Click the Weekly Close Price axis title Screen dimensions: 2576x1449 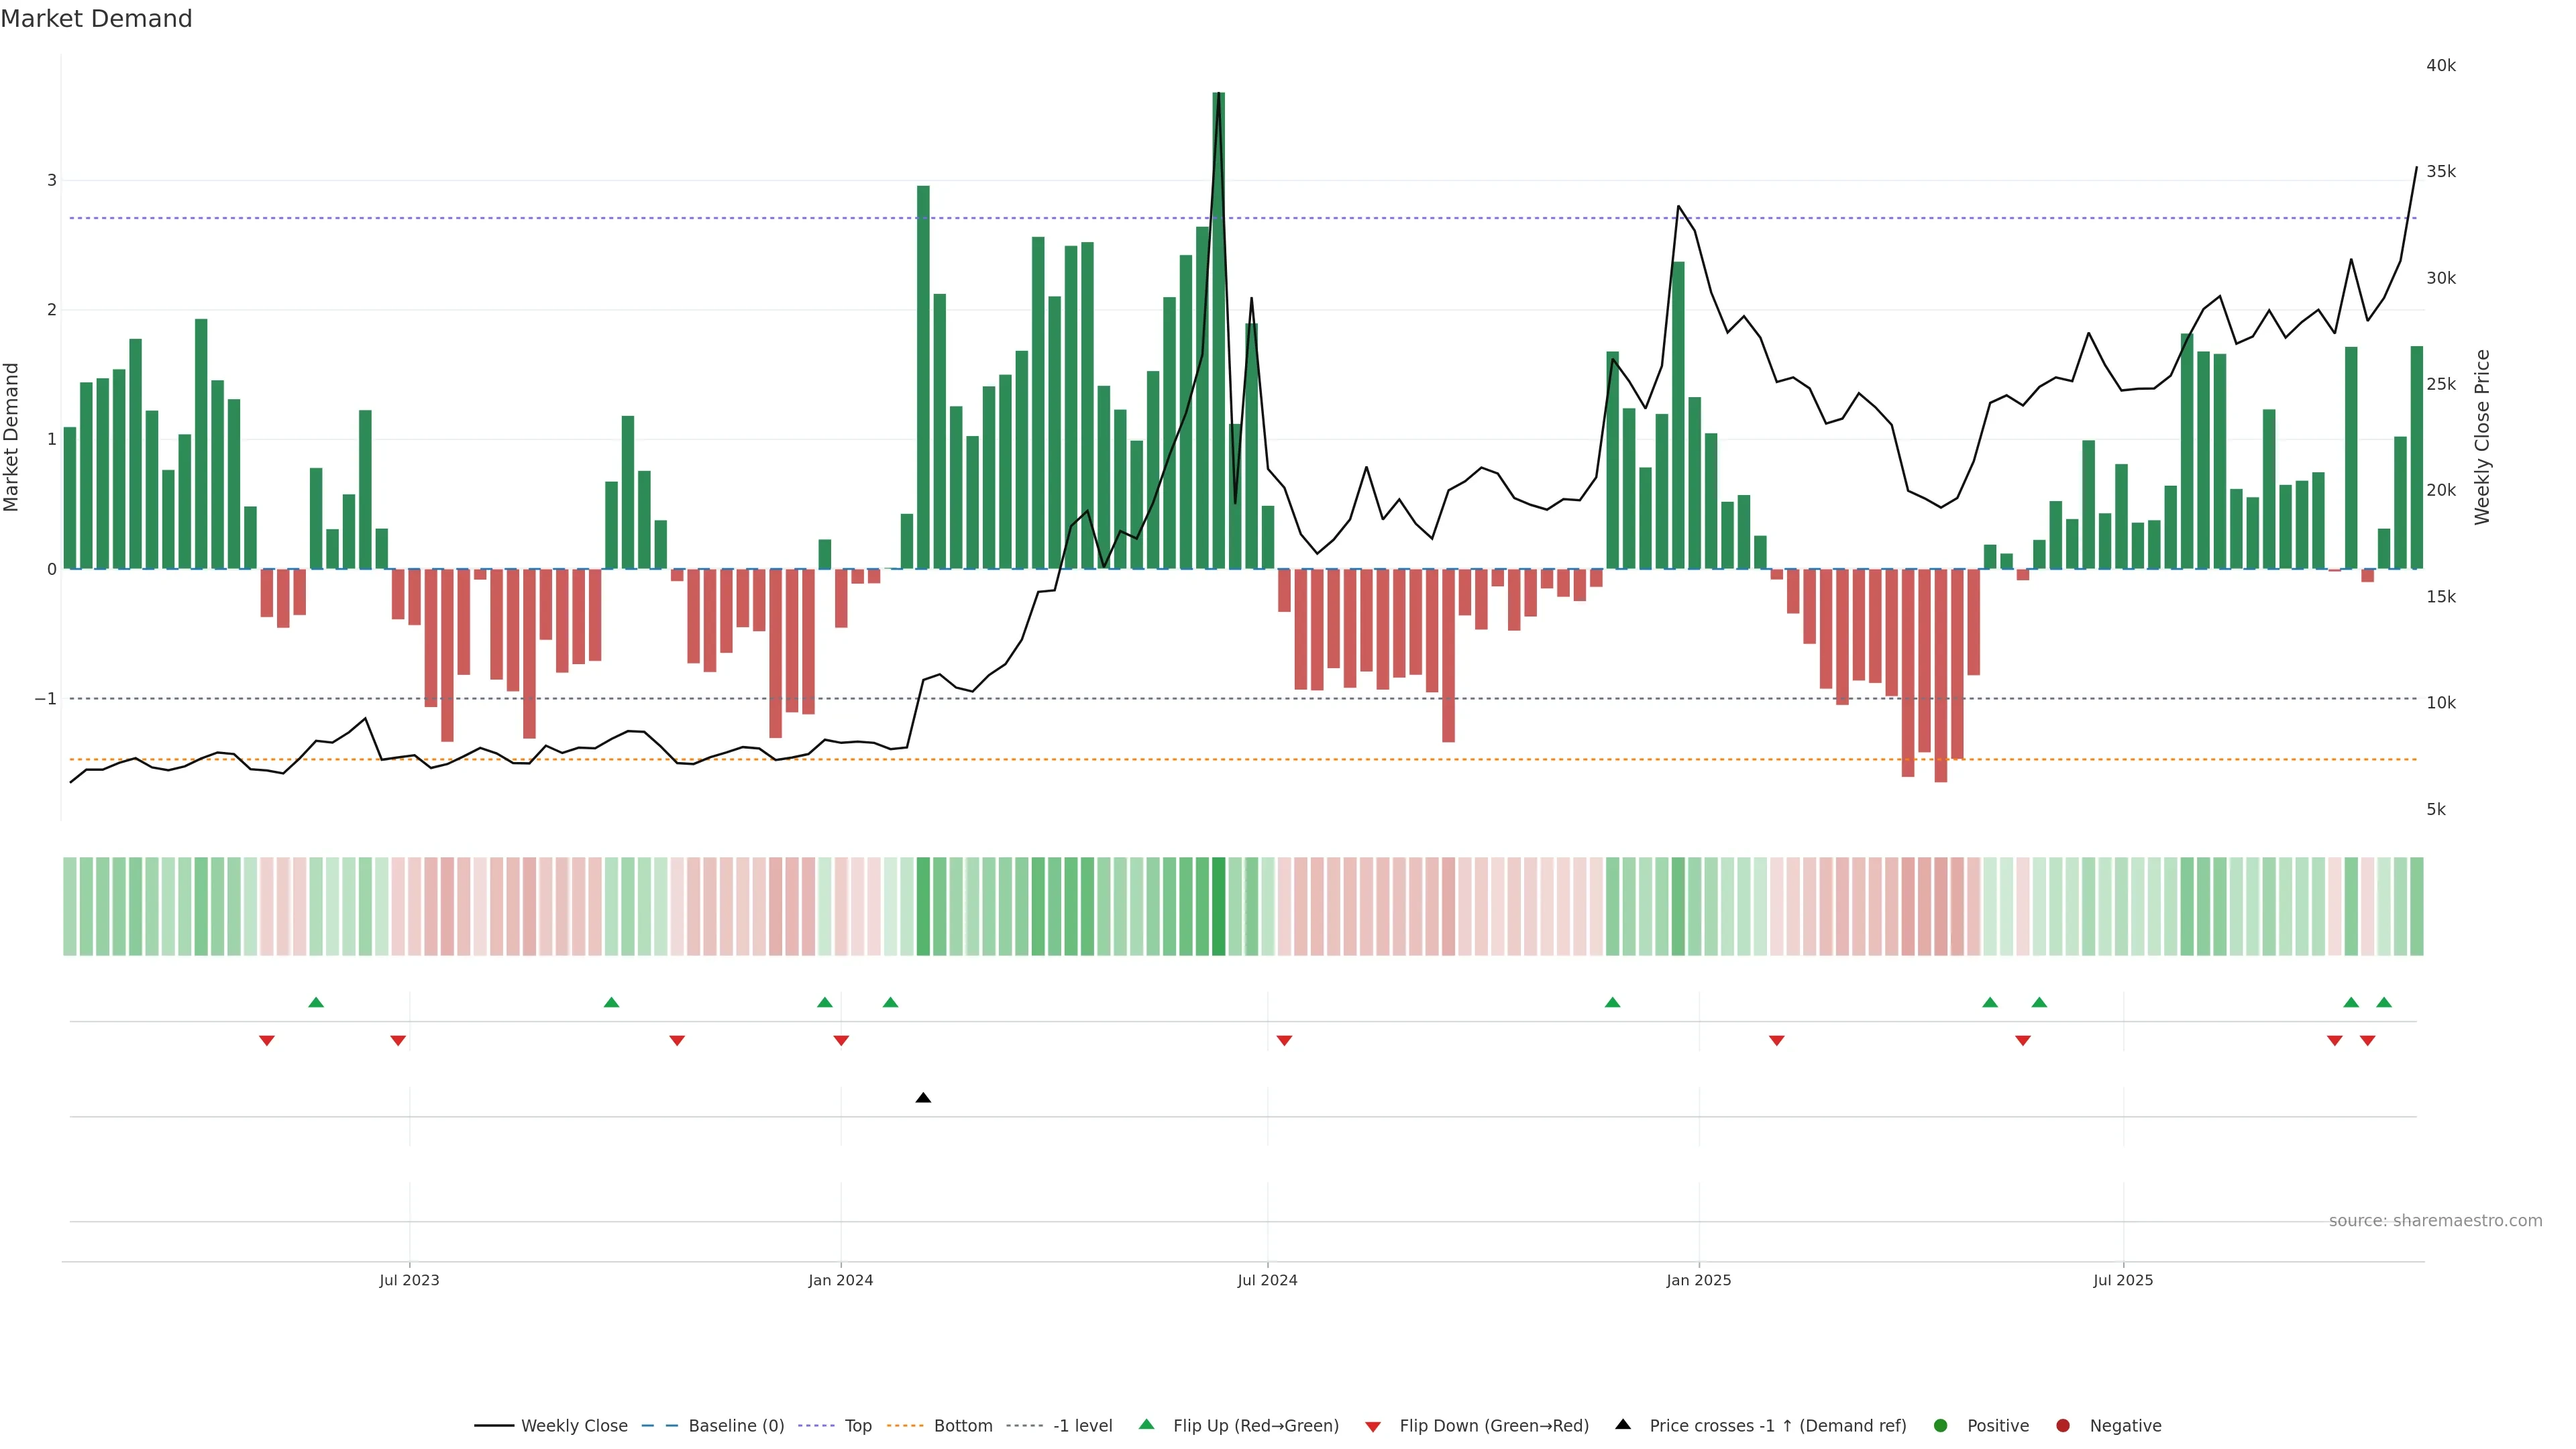click(x=2482, y=437)
